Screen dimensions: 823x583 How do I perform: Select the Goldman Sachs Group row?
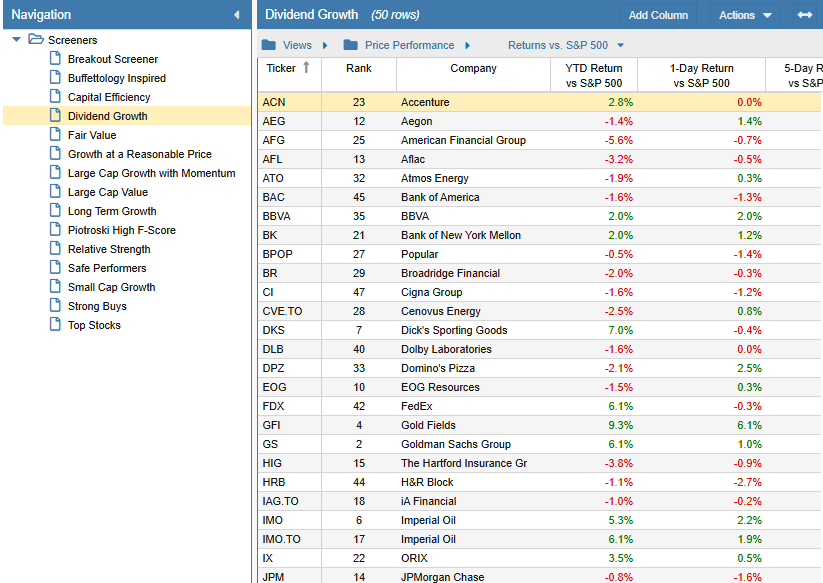455,444
